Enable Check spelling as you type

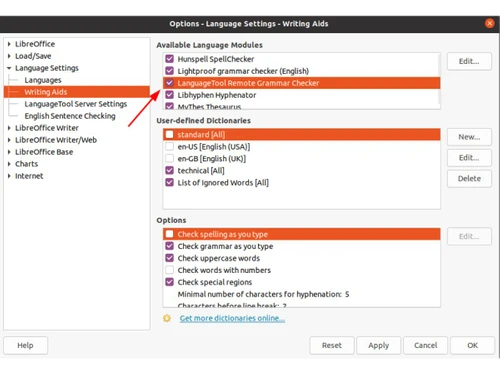169,234
